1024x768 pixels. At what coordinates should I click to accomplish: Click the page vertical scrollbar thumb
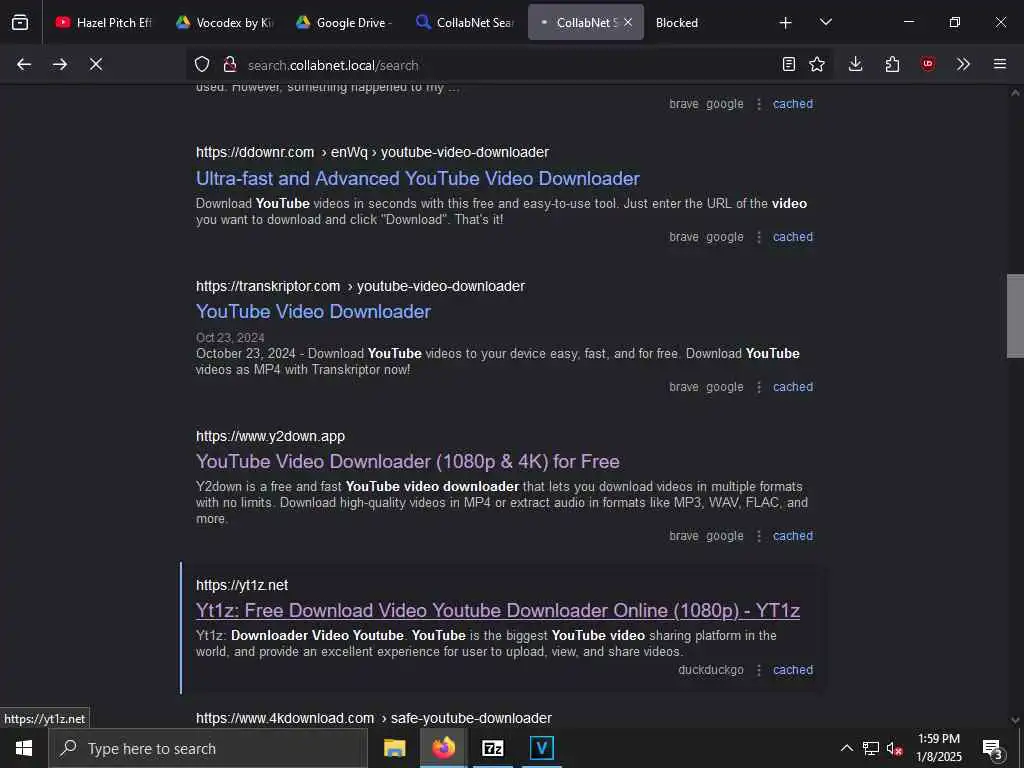coord(1015,316)
